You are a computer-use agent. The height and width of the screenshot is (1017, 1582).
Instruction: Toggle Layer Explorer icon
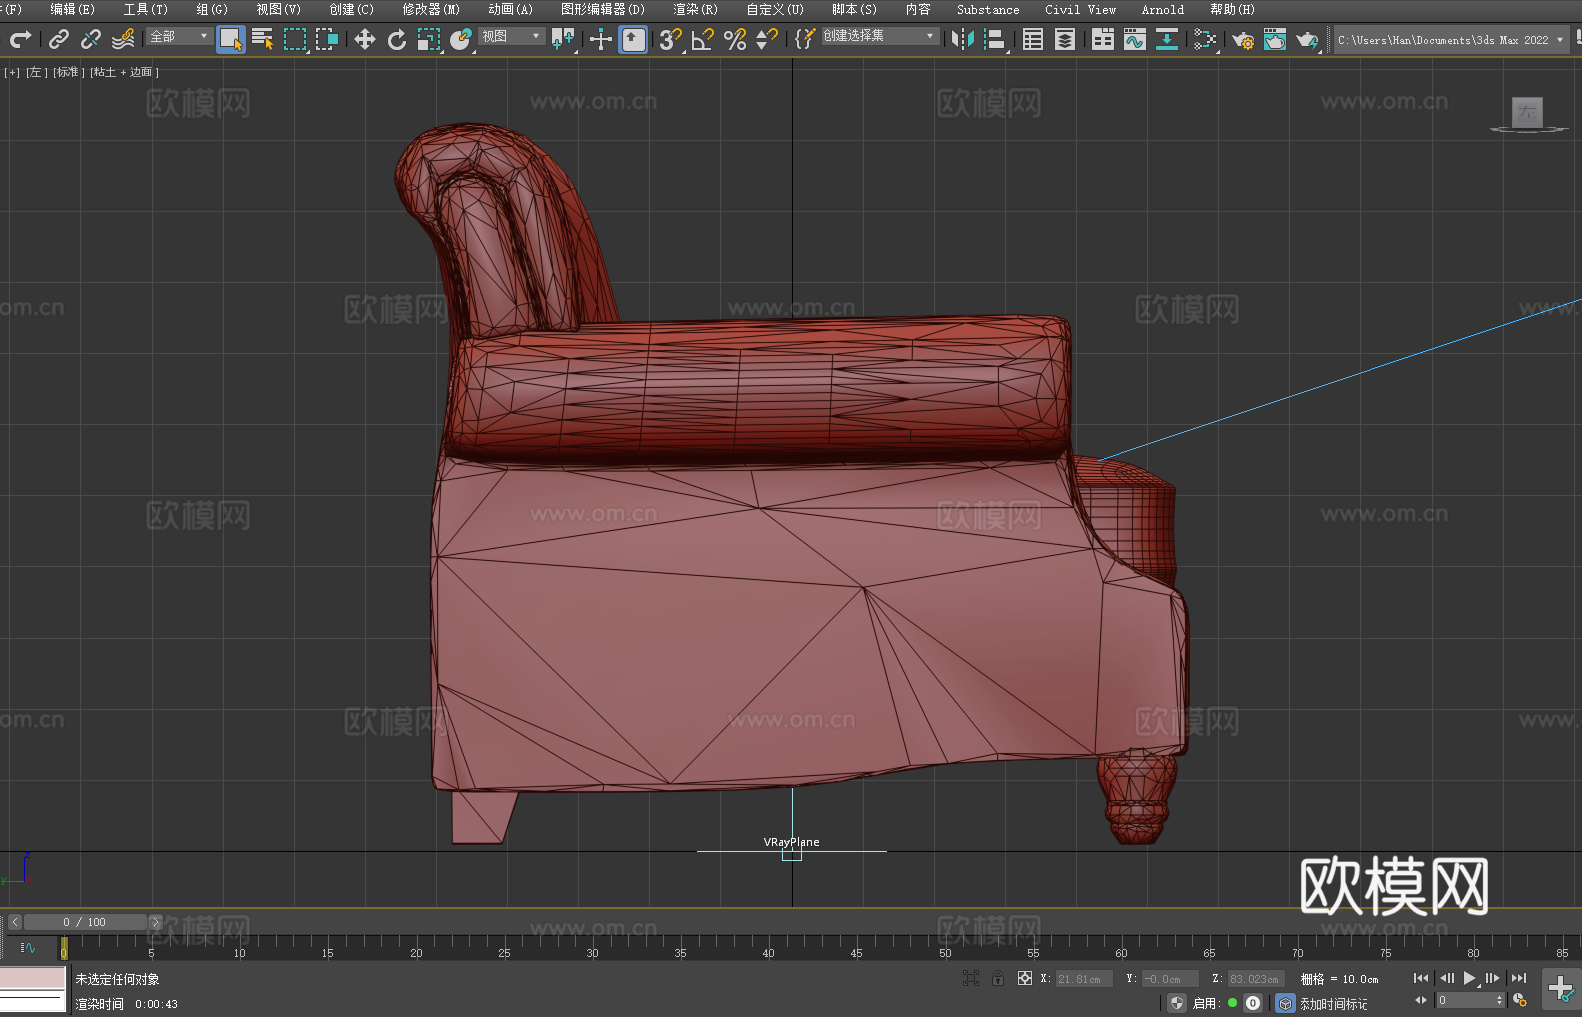click(1065, 39)
